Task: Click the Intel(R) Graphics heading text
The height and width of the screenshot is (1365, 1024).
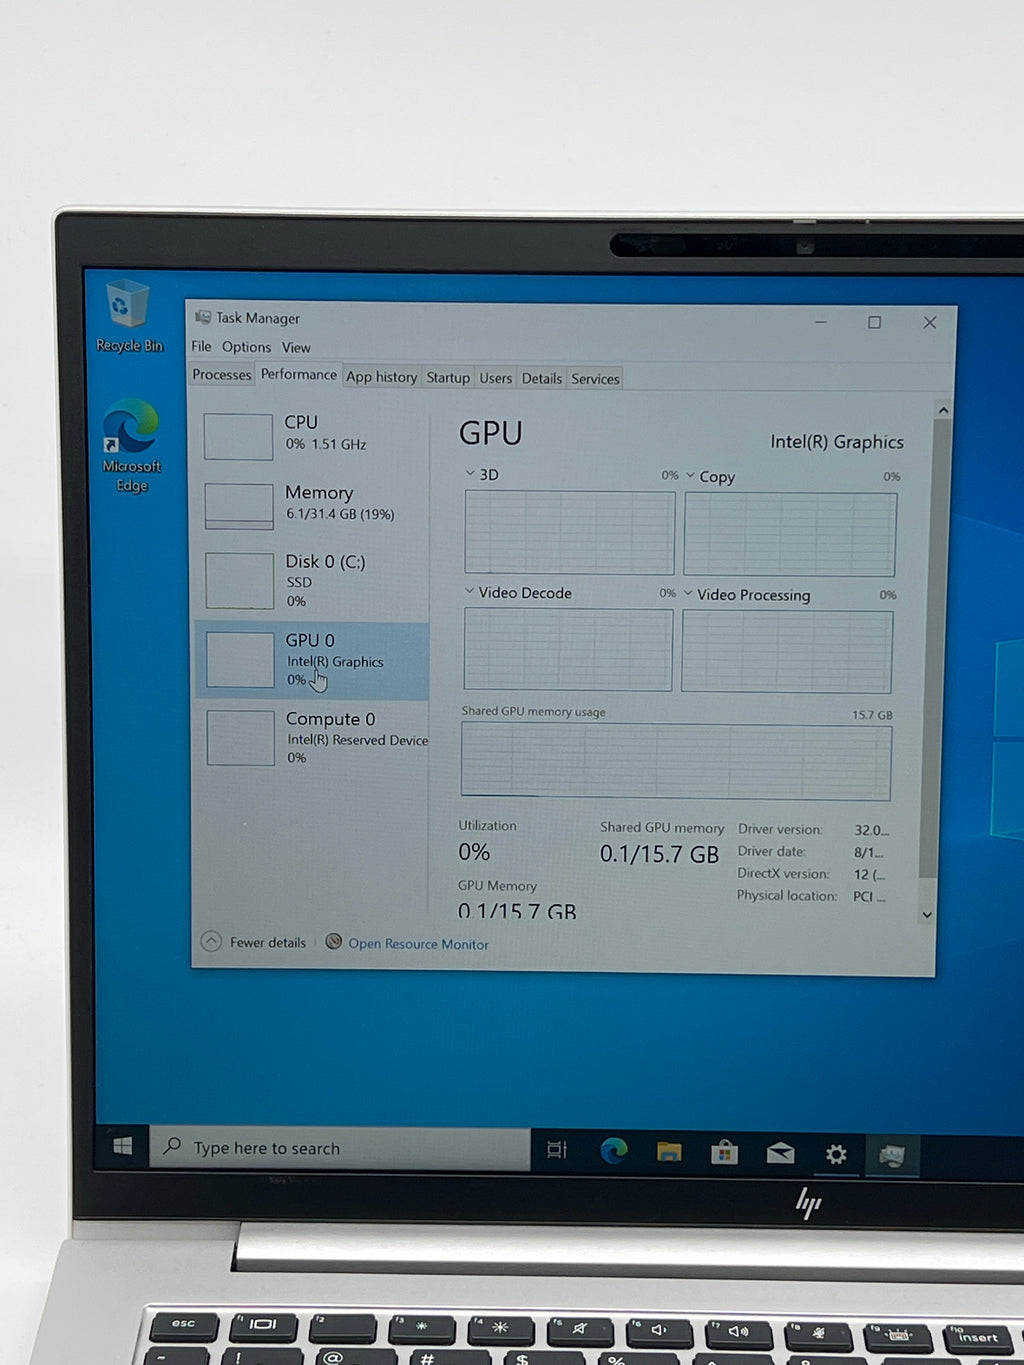Action: coord(837,441)
